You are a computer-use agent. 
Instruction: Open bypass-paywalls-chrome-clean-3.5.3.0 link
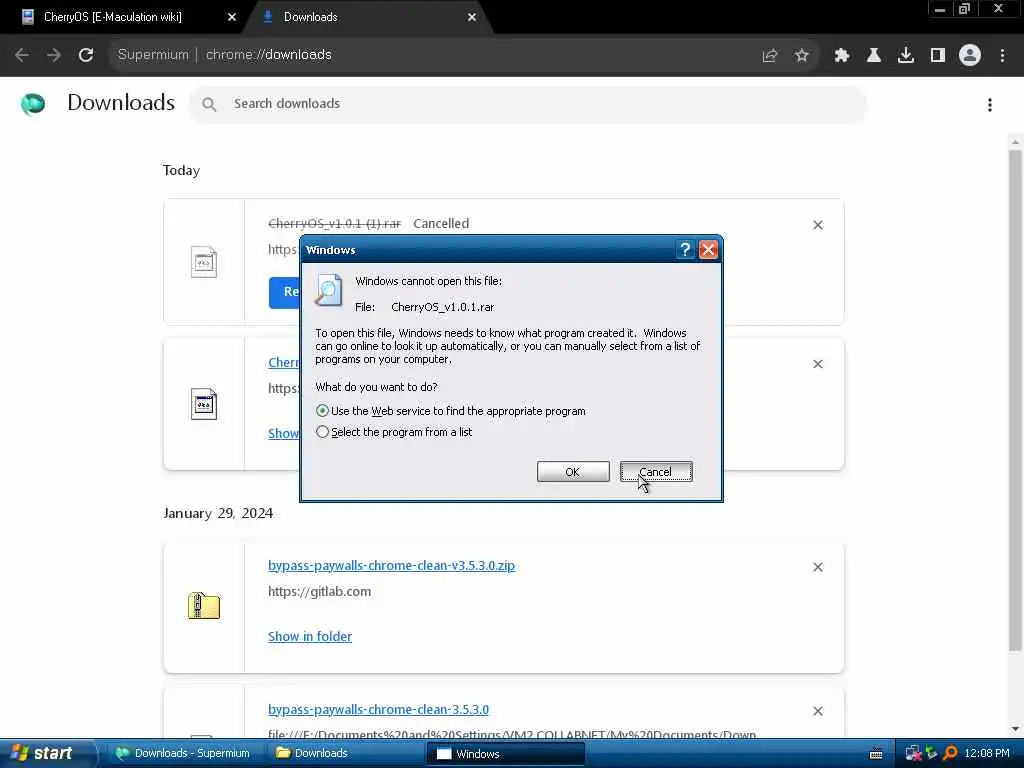pos(378,709)
